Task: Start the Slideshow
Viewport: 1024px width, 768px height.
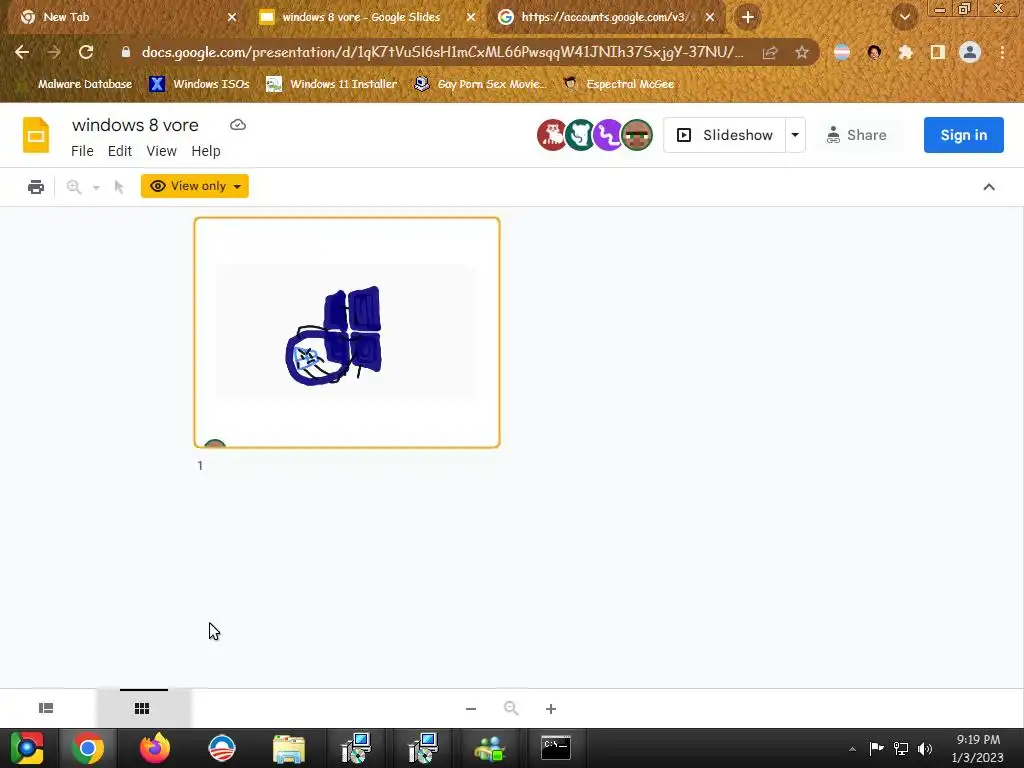Action: (x=724, y=135)
